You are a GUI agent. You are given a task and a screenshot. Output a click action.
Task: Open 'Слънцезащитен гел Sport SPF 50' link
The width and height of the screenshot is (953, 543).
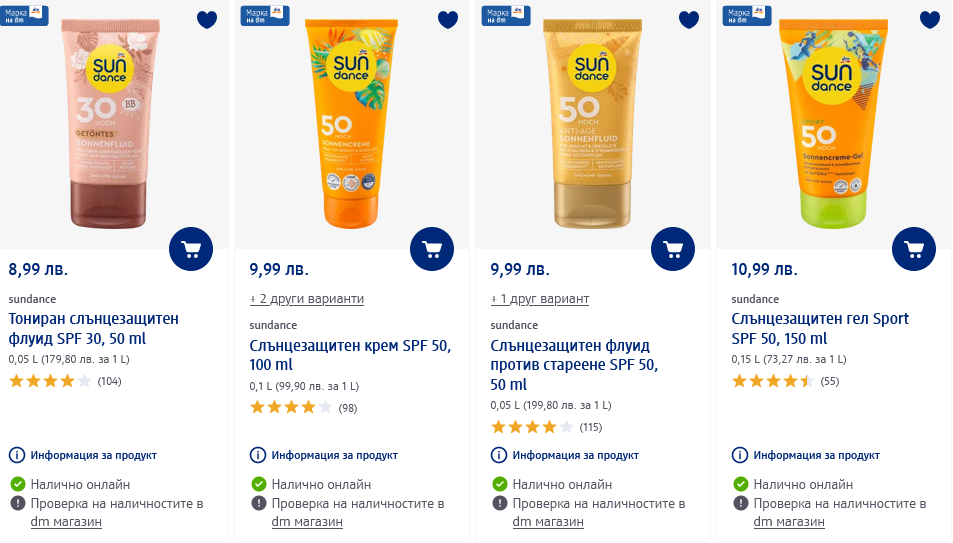(820, 328)
